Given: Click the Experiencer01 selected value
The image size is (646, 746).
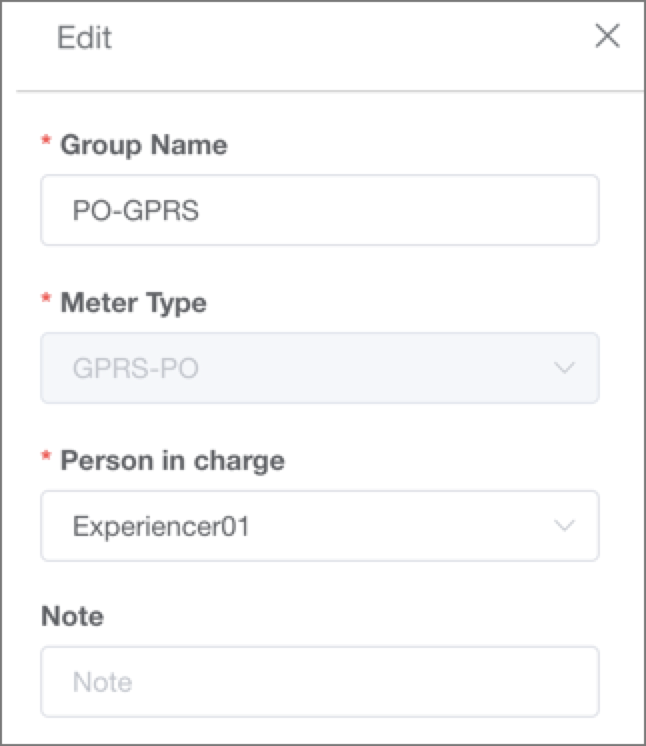Looking at the screenshot, I should click(161, 526).
